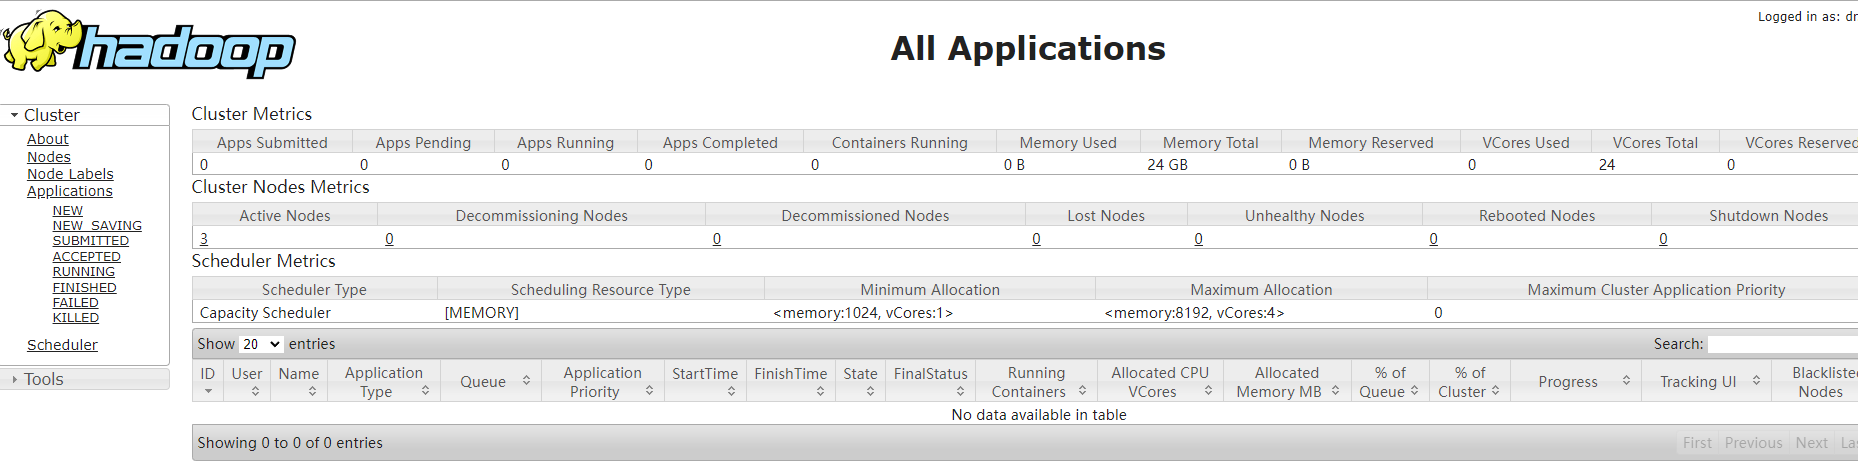
Task: Open the Show entries dropdown
Action: coord(261,344)
